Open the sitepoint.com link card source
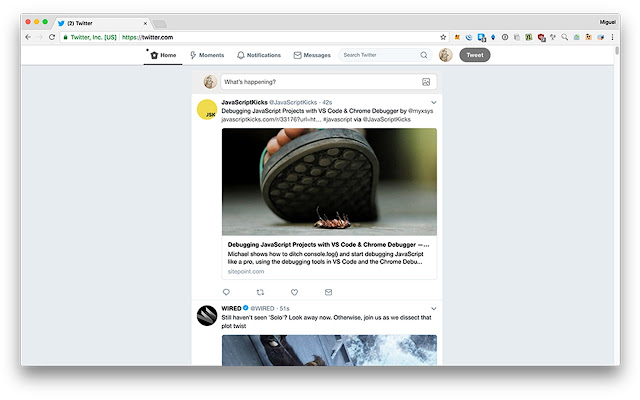Viewport: 640px width, 400px height. click(x=246, y=271)
